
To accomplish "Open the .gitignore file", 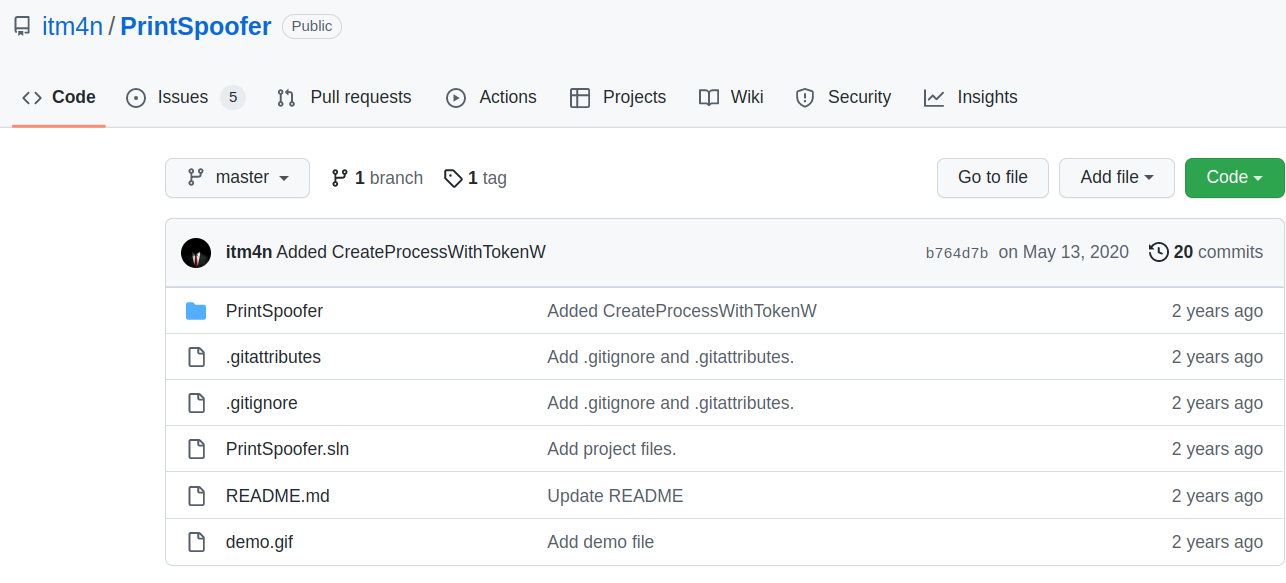I will tap(262, 403).
